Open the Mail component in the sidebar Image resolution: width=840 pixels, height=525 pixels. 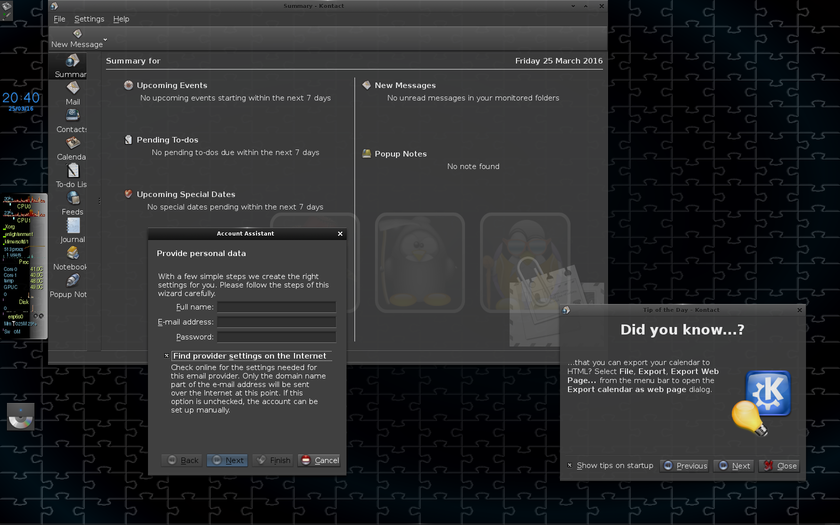[72, 94]
